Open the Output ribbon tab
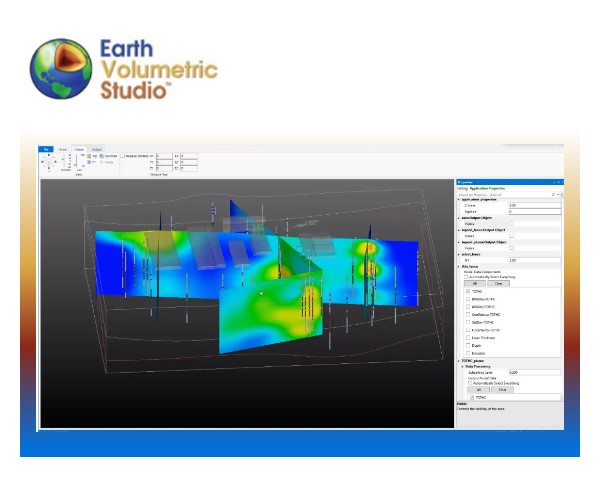The image size is (600, 477). [96, 150]
